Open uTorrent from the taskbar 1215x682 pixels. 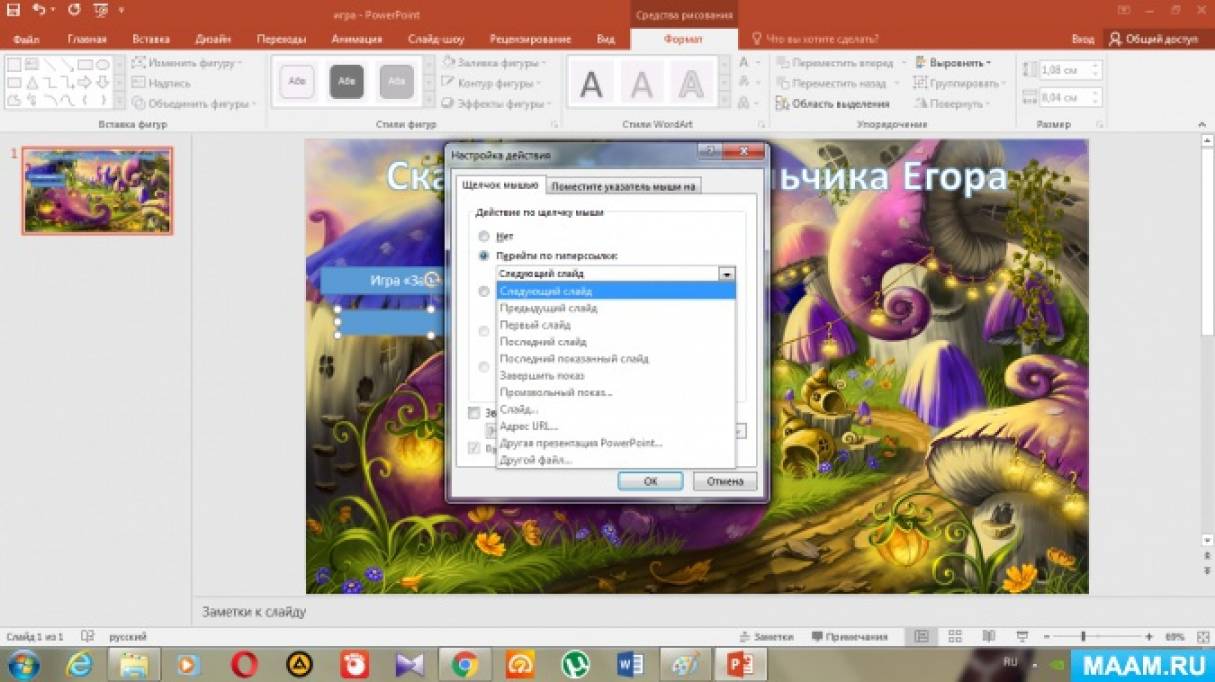tap(574, 664)
